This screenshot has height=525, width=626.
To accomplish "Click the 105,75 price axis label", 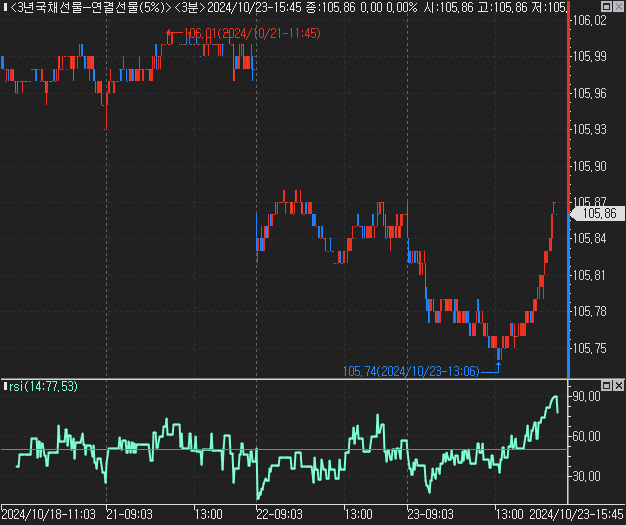I will (x=589, y=348).
